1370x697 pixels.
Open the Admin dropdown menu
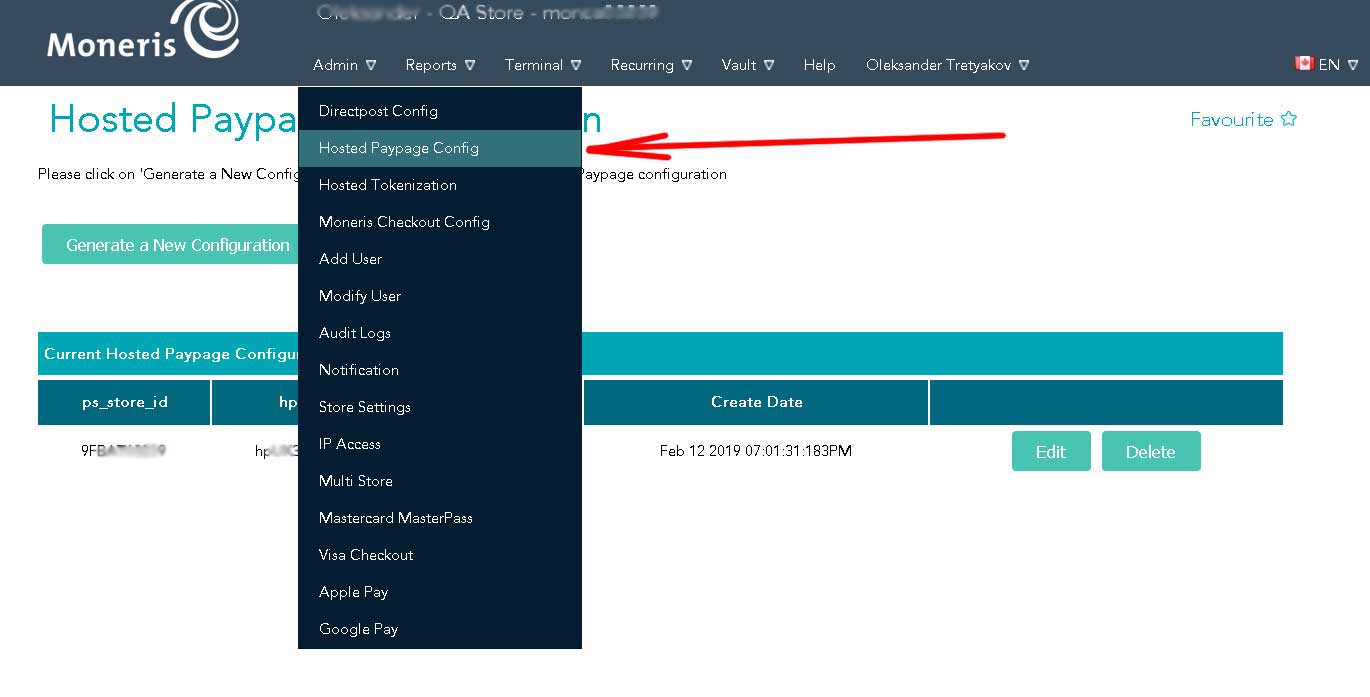pyautogui.click(x=344, y=65)
